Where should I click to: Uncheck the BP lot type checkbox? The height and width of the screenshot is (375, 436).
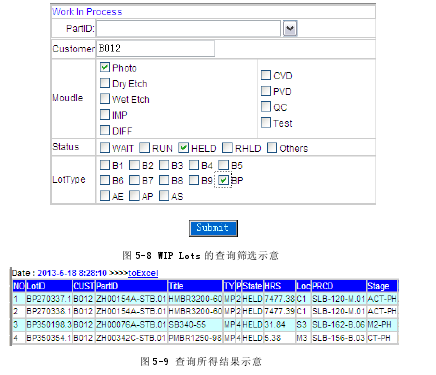(223, 180)
